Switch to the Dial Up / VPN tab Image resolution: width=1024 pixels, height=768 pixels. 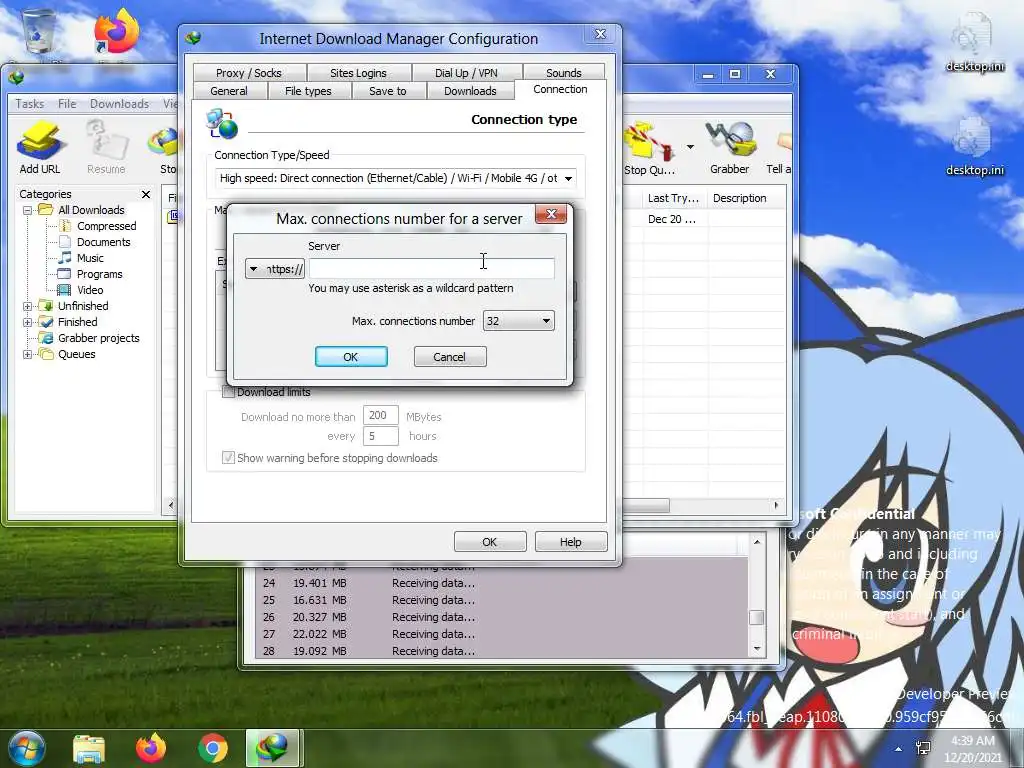[466, 73]
